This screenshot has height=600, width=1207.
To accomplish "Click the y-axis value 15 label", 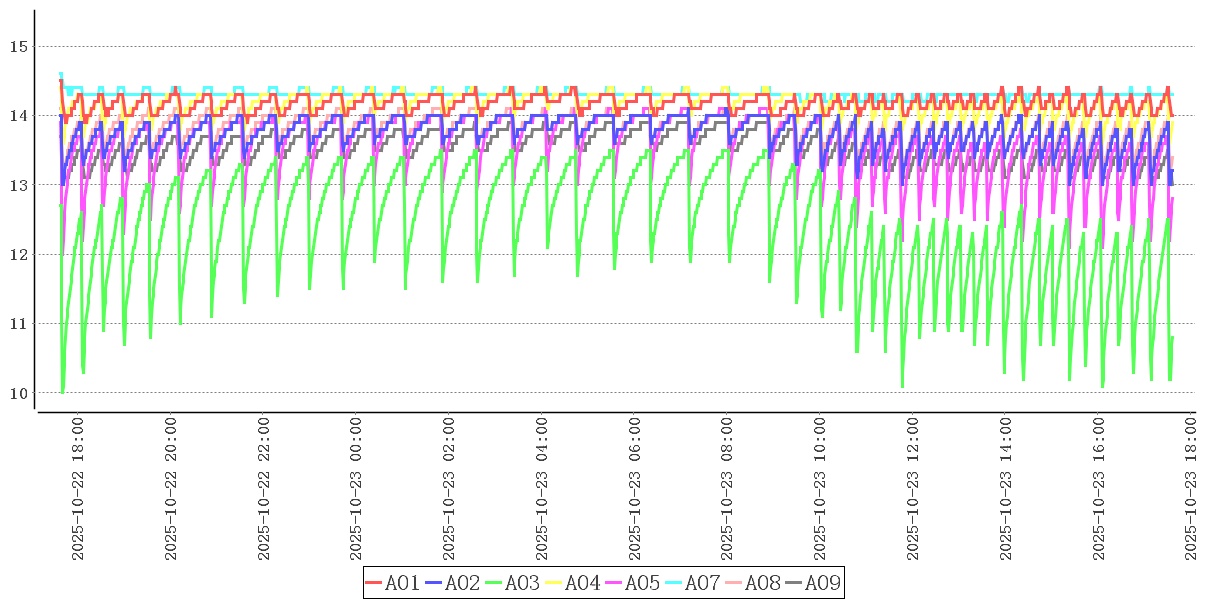I will [18, 46].
